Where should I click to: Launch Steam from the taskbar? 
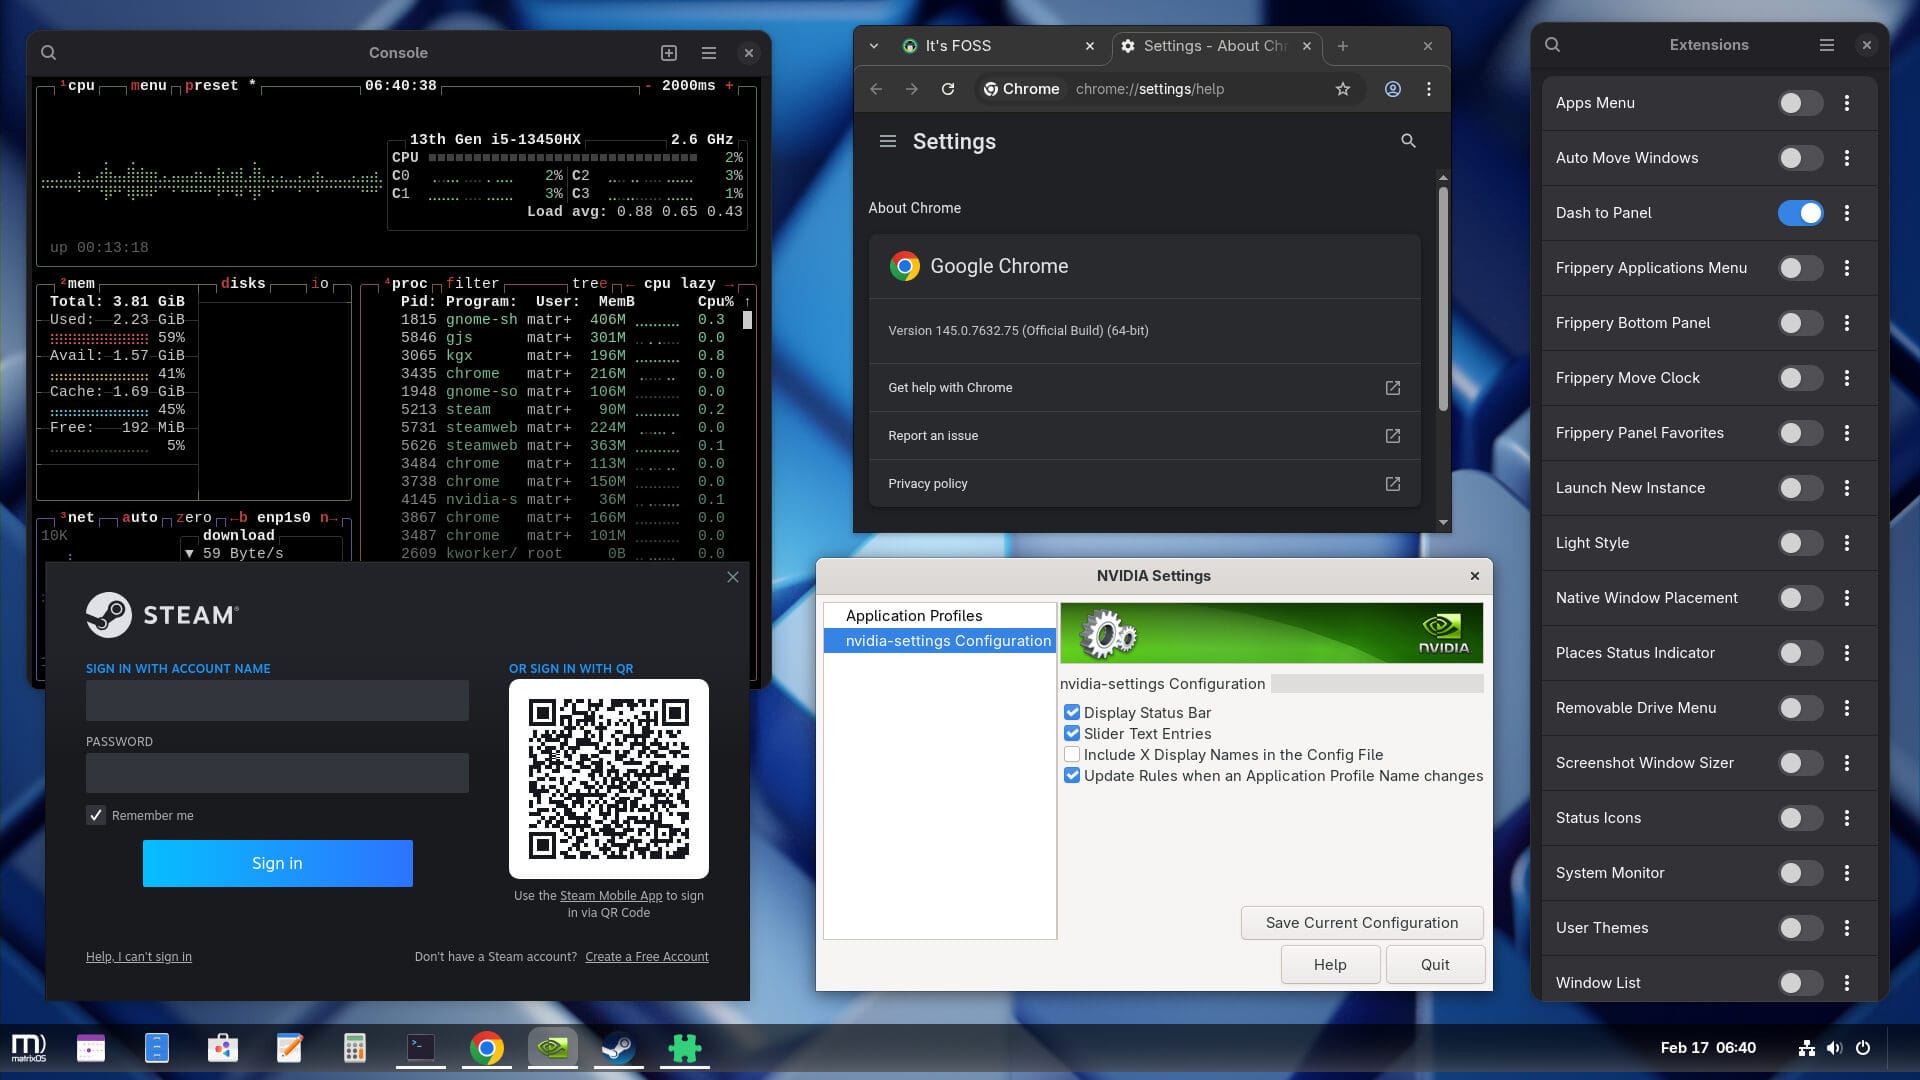coord(618,1048)
